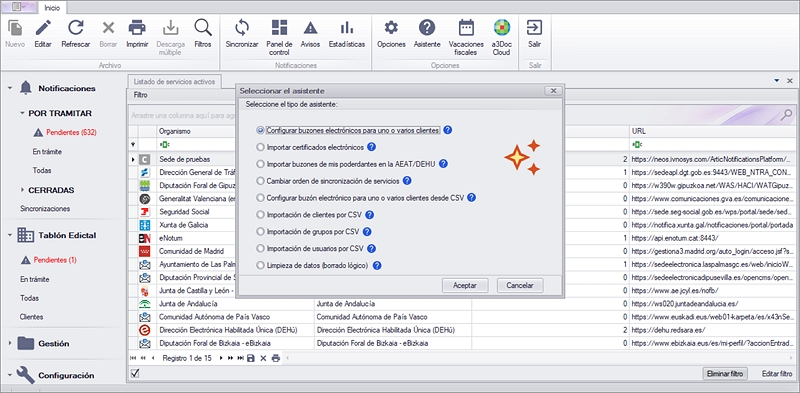Click the Eliminar filtro button
This screenshot has height=393, width=800.
(725, 374)
